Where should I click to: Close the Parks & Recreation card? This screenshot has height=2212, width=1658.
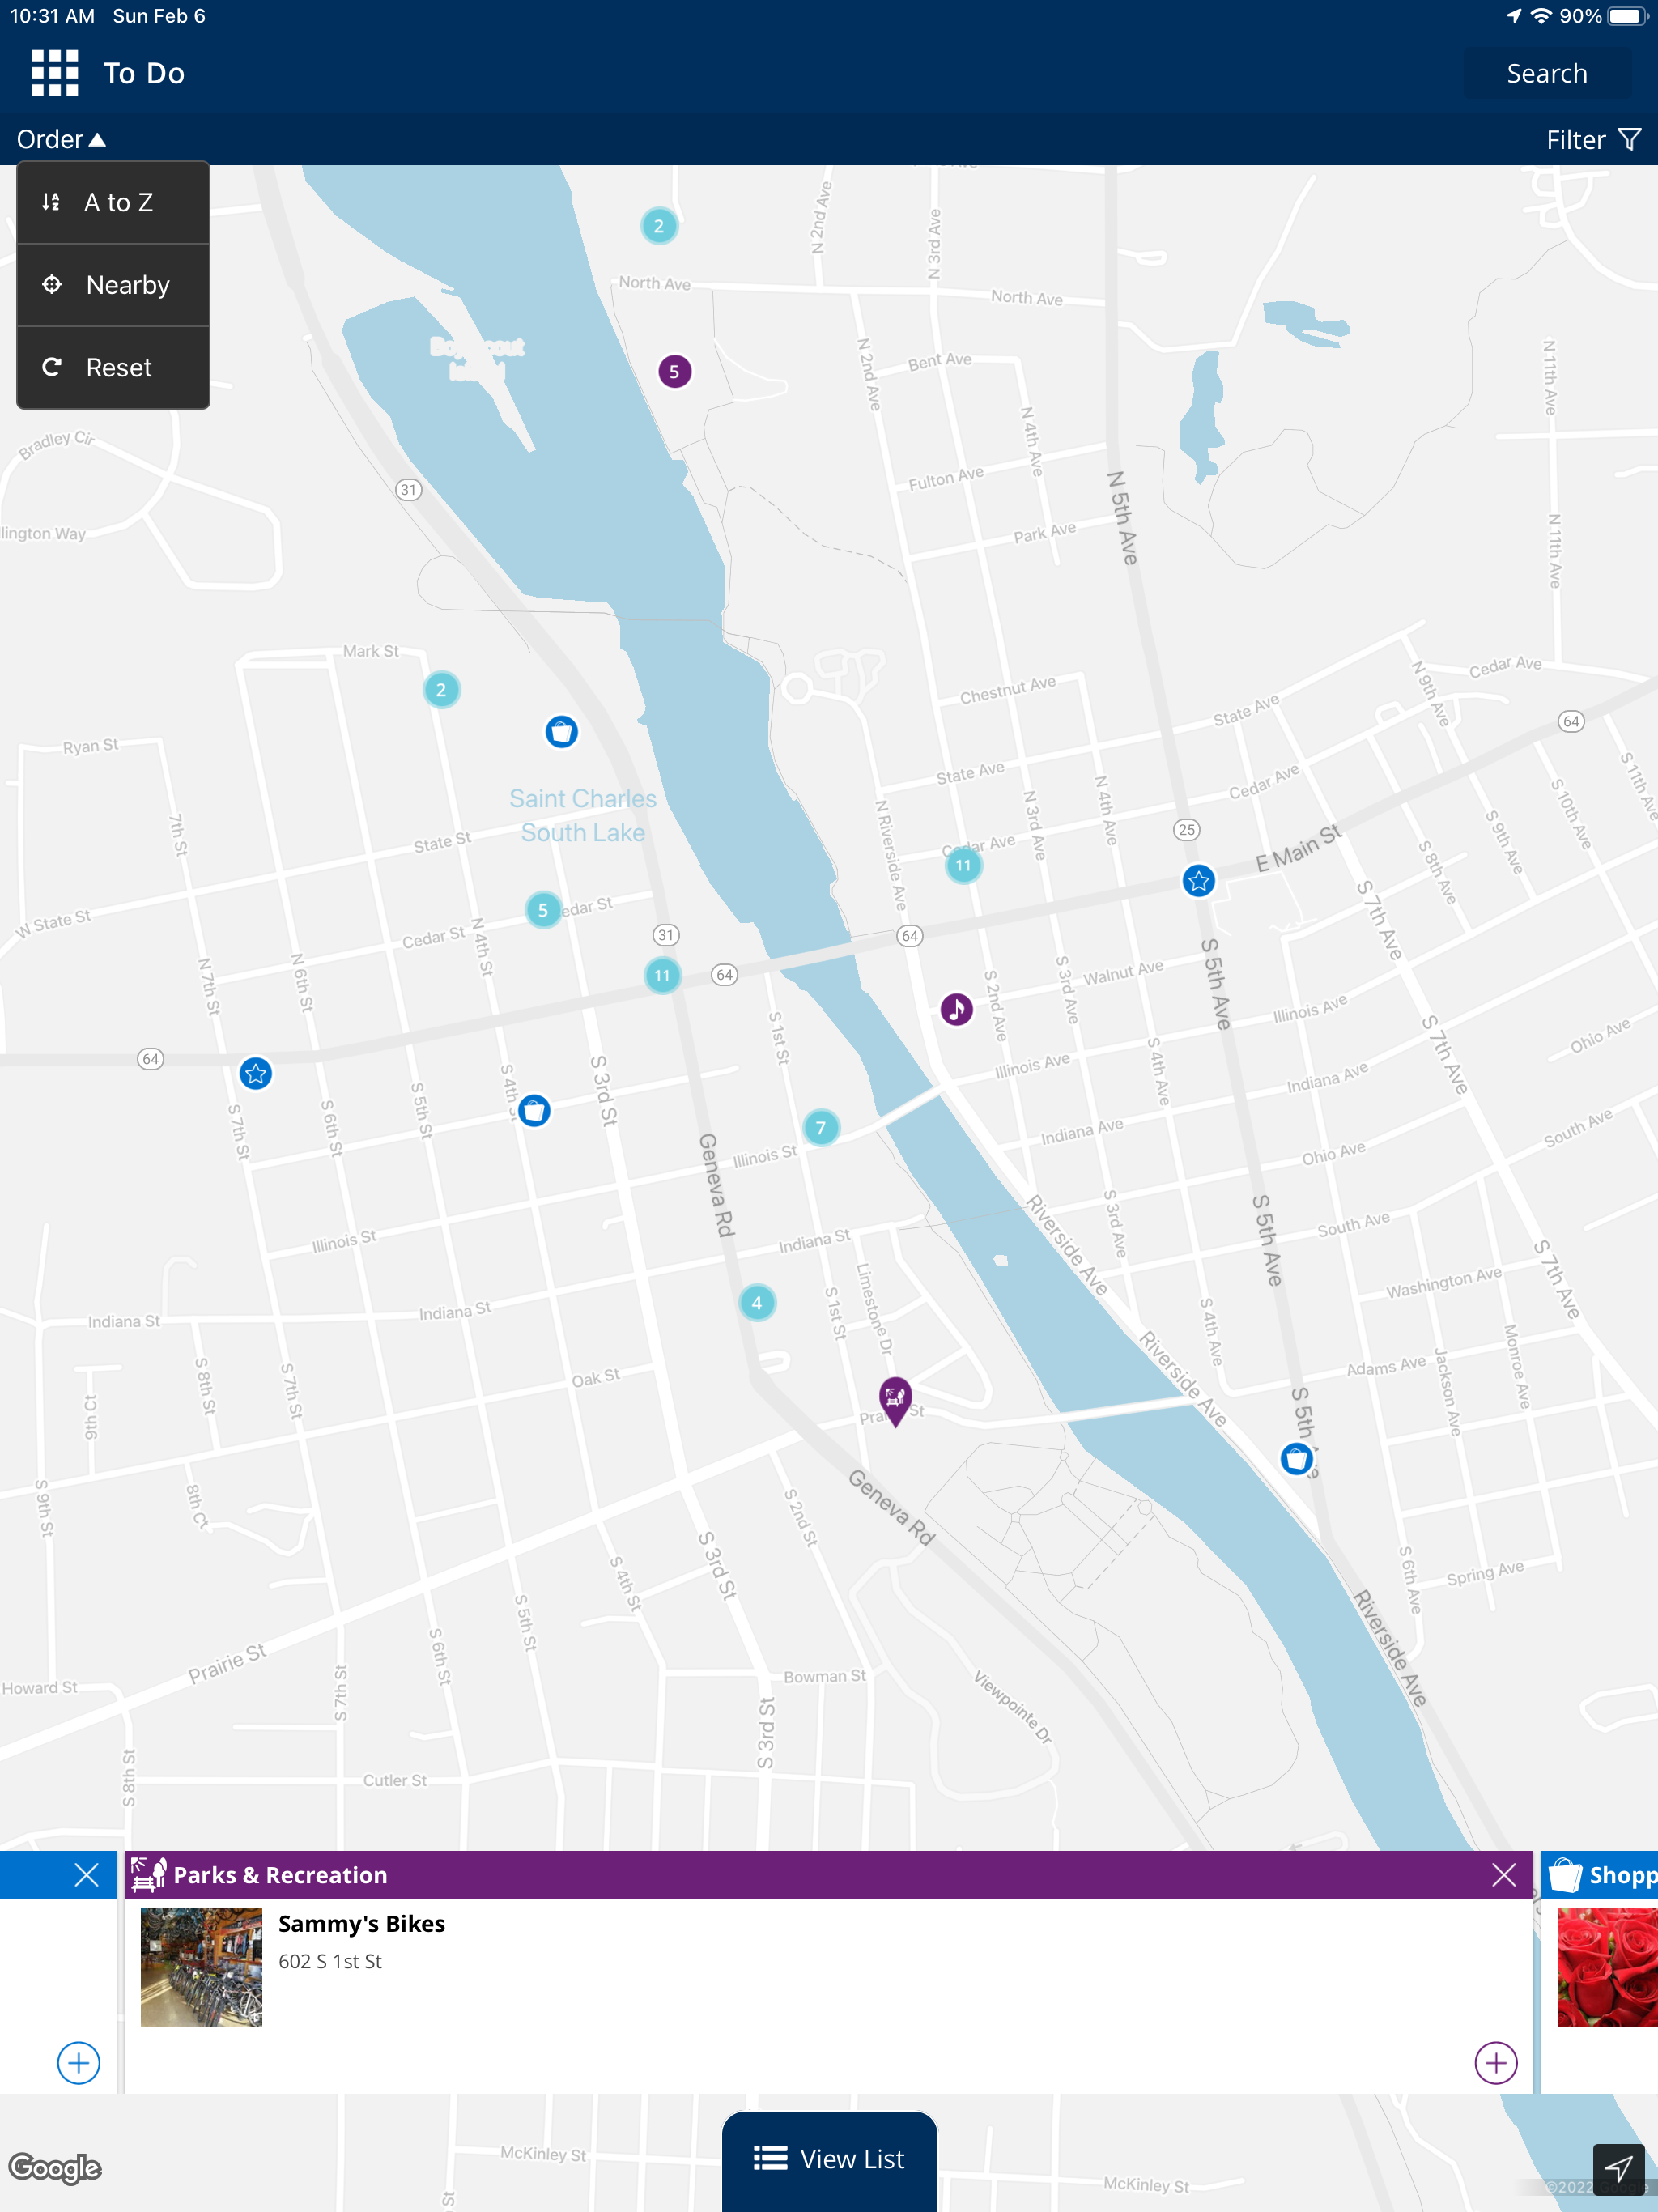(1503, 1875)
